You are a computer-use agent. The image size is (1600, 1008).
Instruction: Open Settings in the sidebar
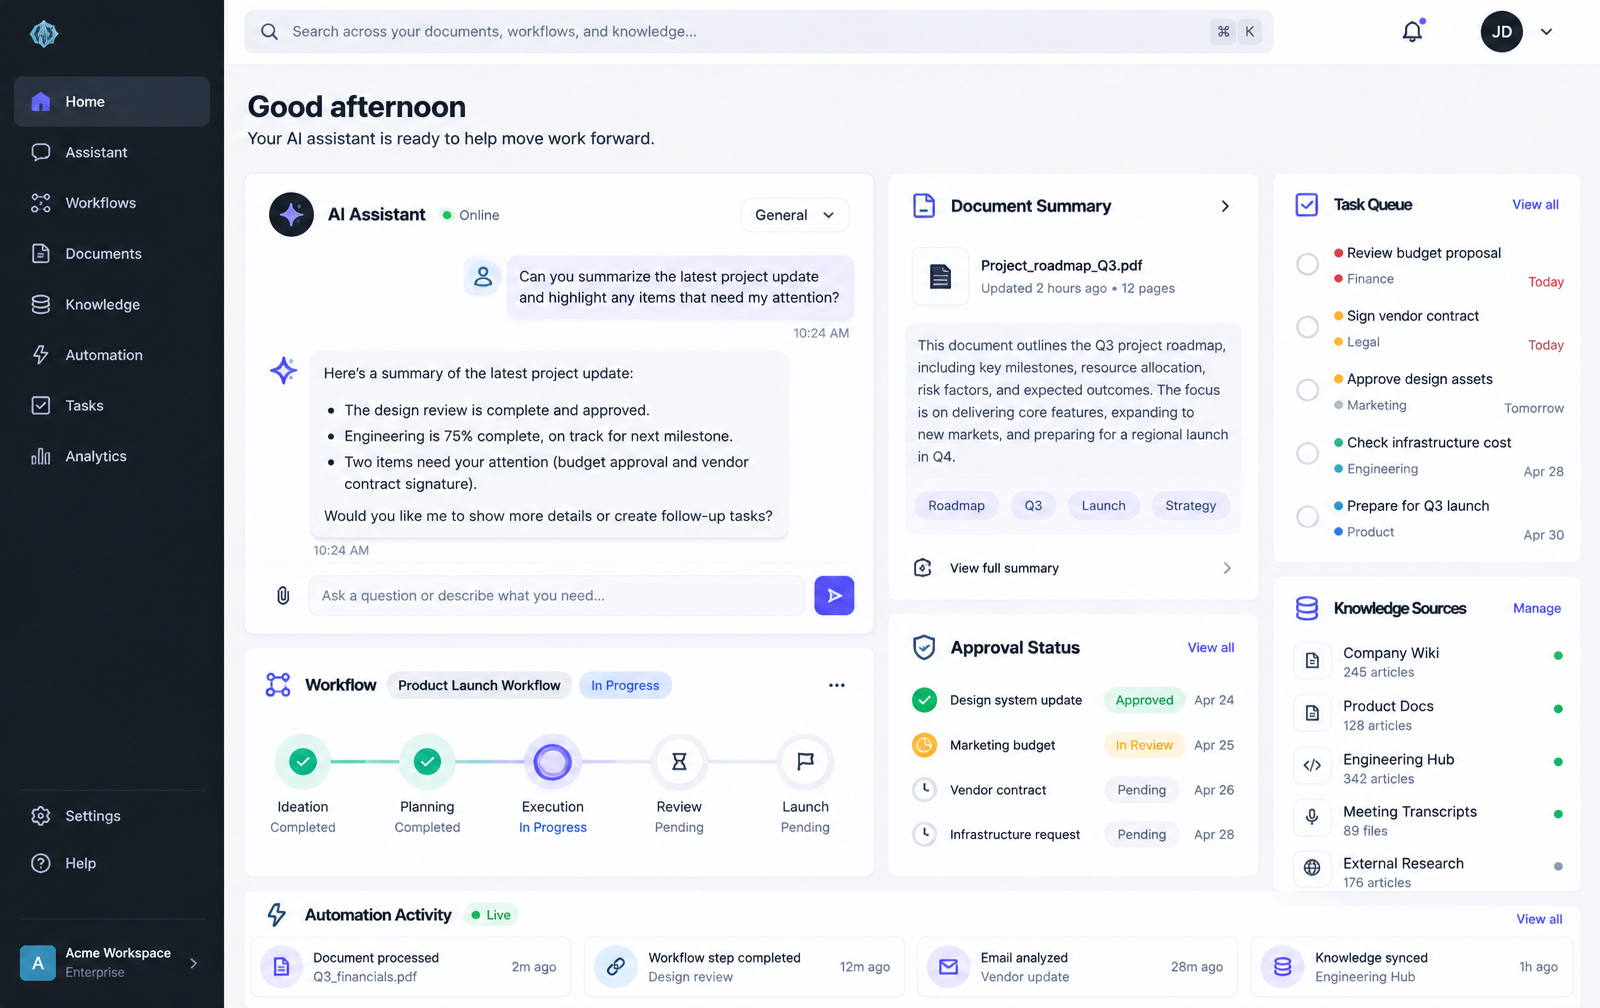(112, 816)
